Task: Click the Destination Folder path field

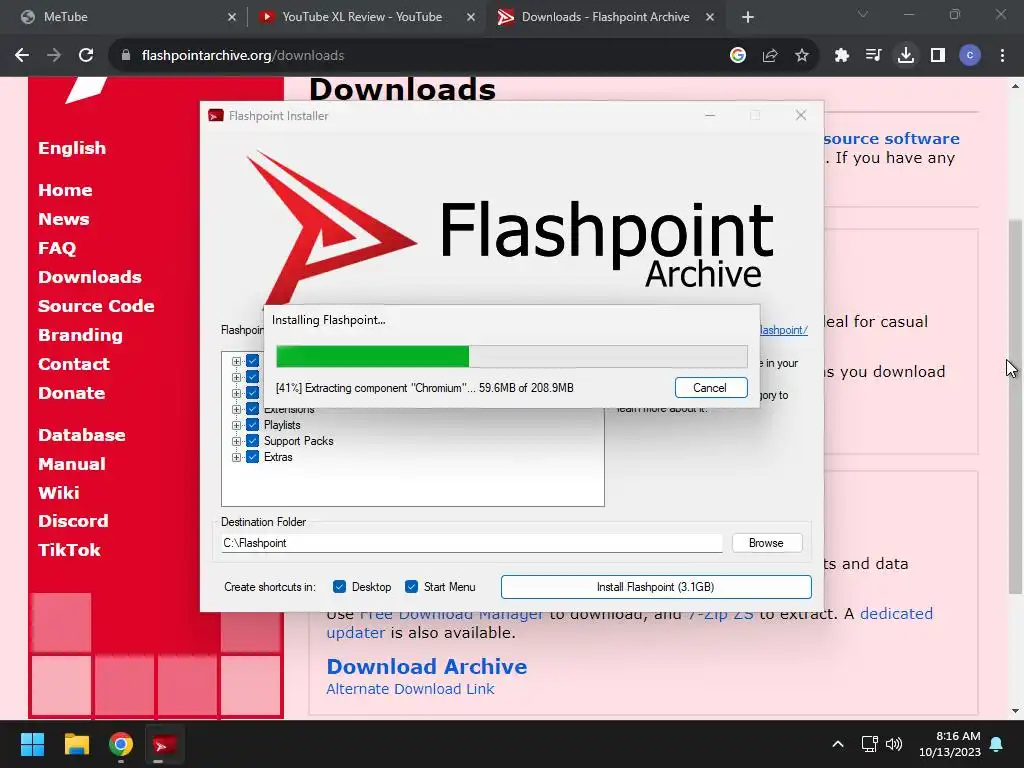Action: click(x=472, y=543)
